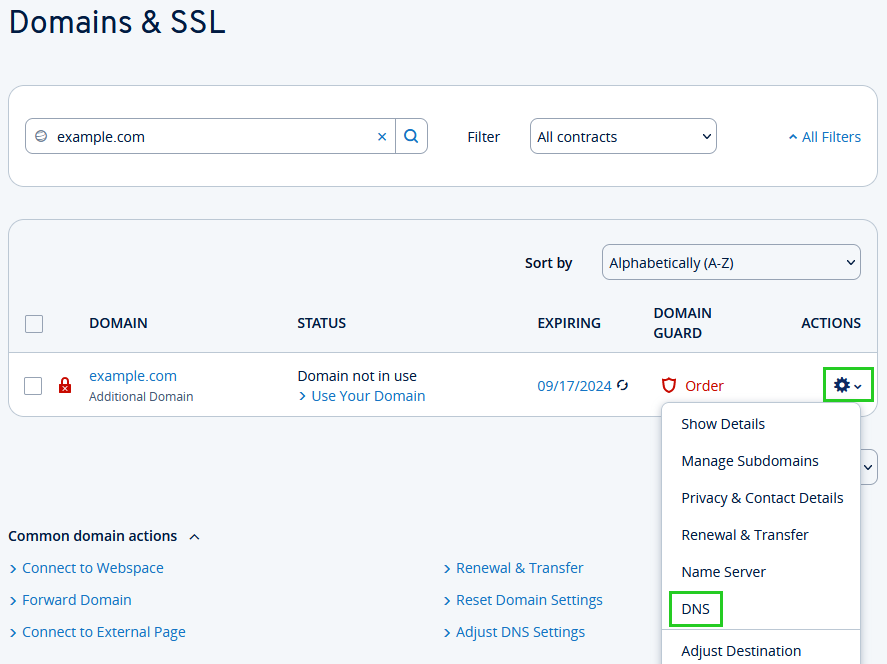Collapse the Common domain actions section

point(194,536)
